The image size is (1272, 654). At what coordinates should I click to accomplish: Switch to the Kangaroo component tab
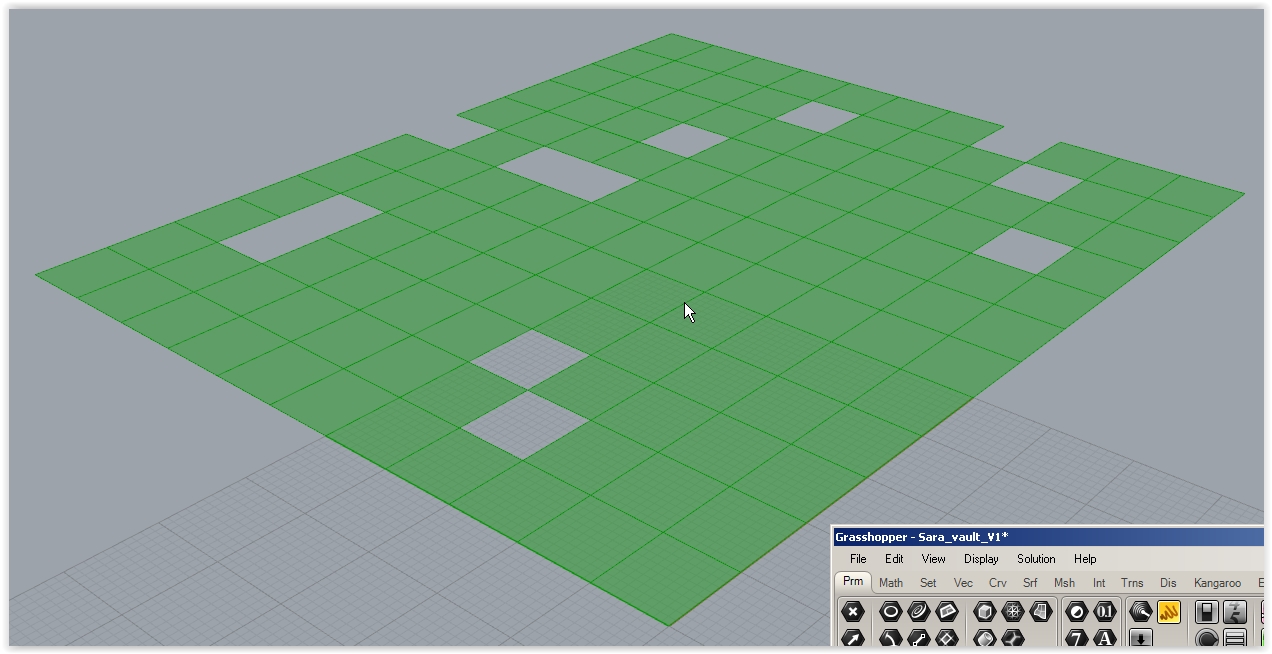1217,583
